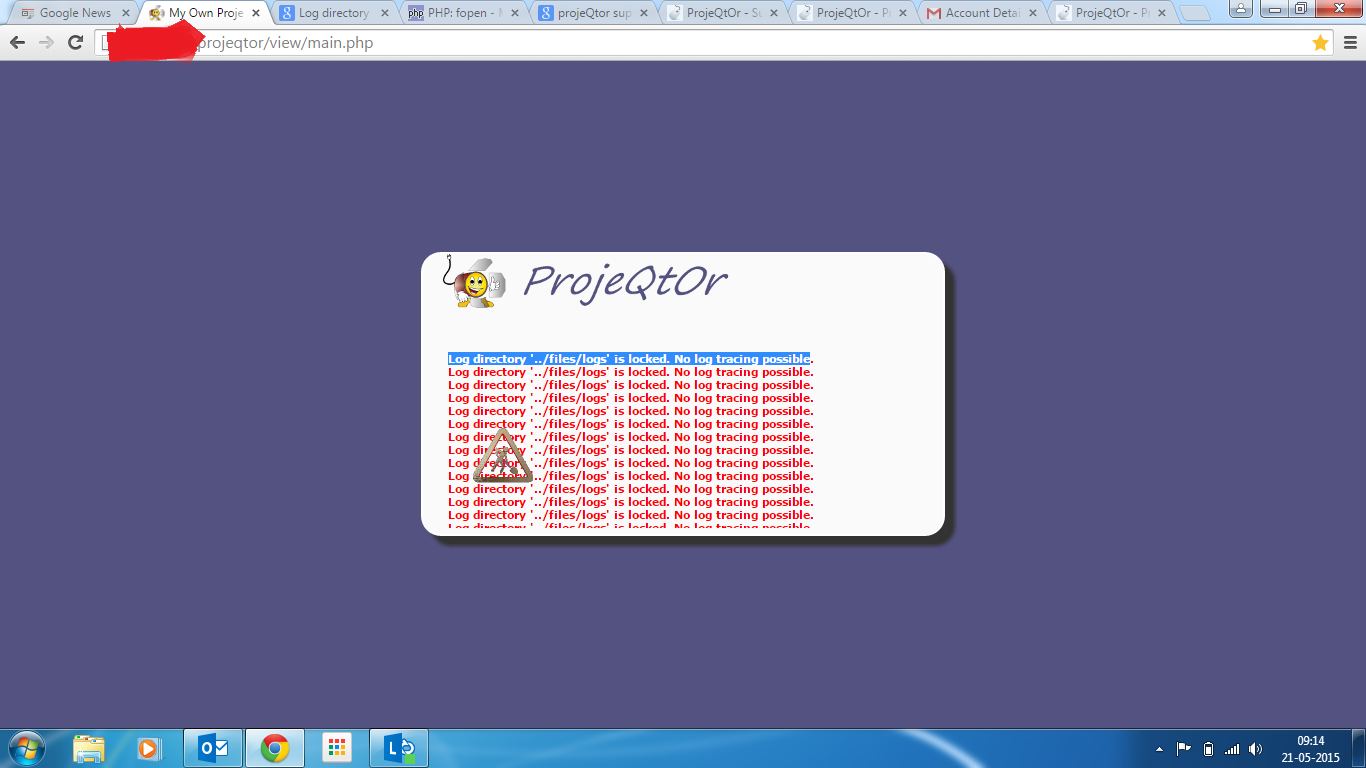Open the Chrome user profile button
1366x768 pixels.
(1241, 8)
